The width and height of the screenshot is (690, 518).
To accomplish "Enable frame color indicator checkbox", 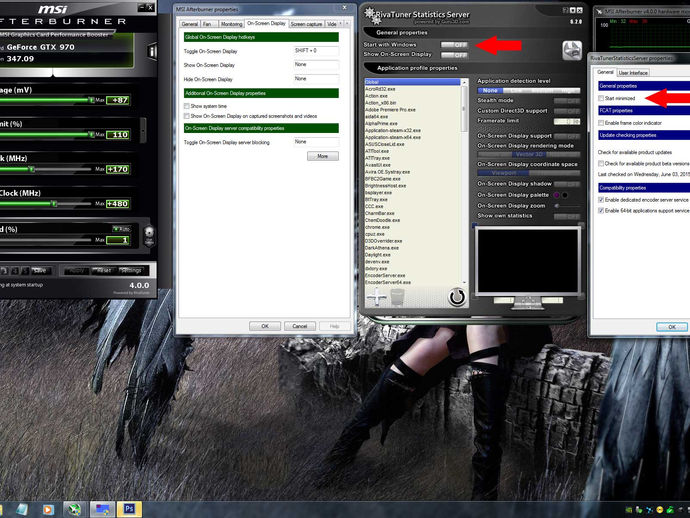I will [601, 123].
